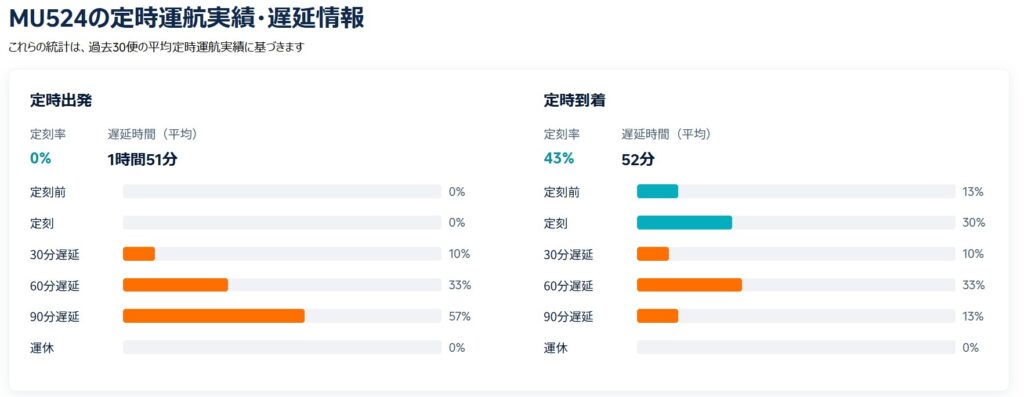Click the 定刻 arrival teal bar at 30%
This screenshot has width=1024, height=397.
click(684, 223)
